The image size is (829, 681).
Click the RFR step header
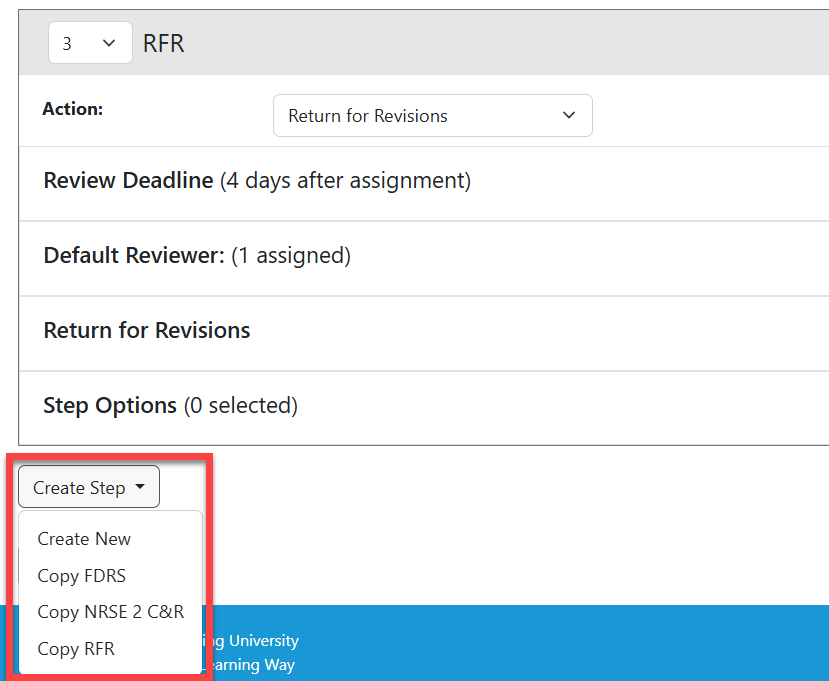pyautogui.click(x=163, y=43)
